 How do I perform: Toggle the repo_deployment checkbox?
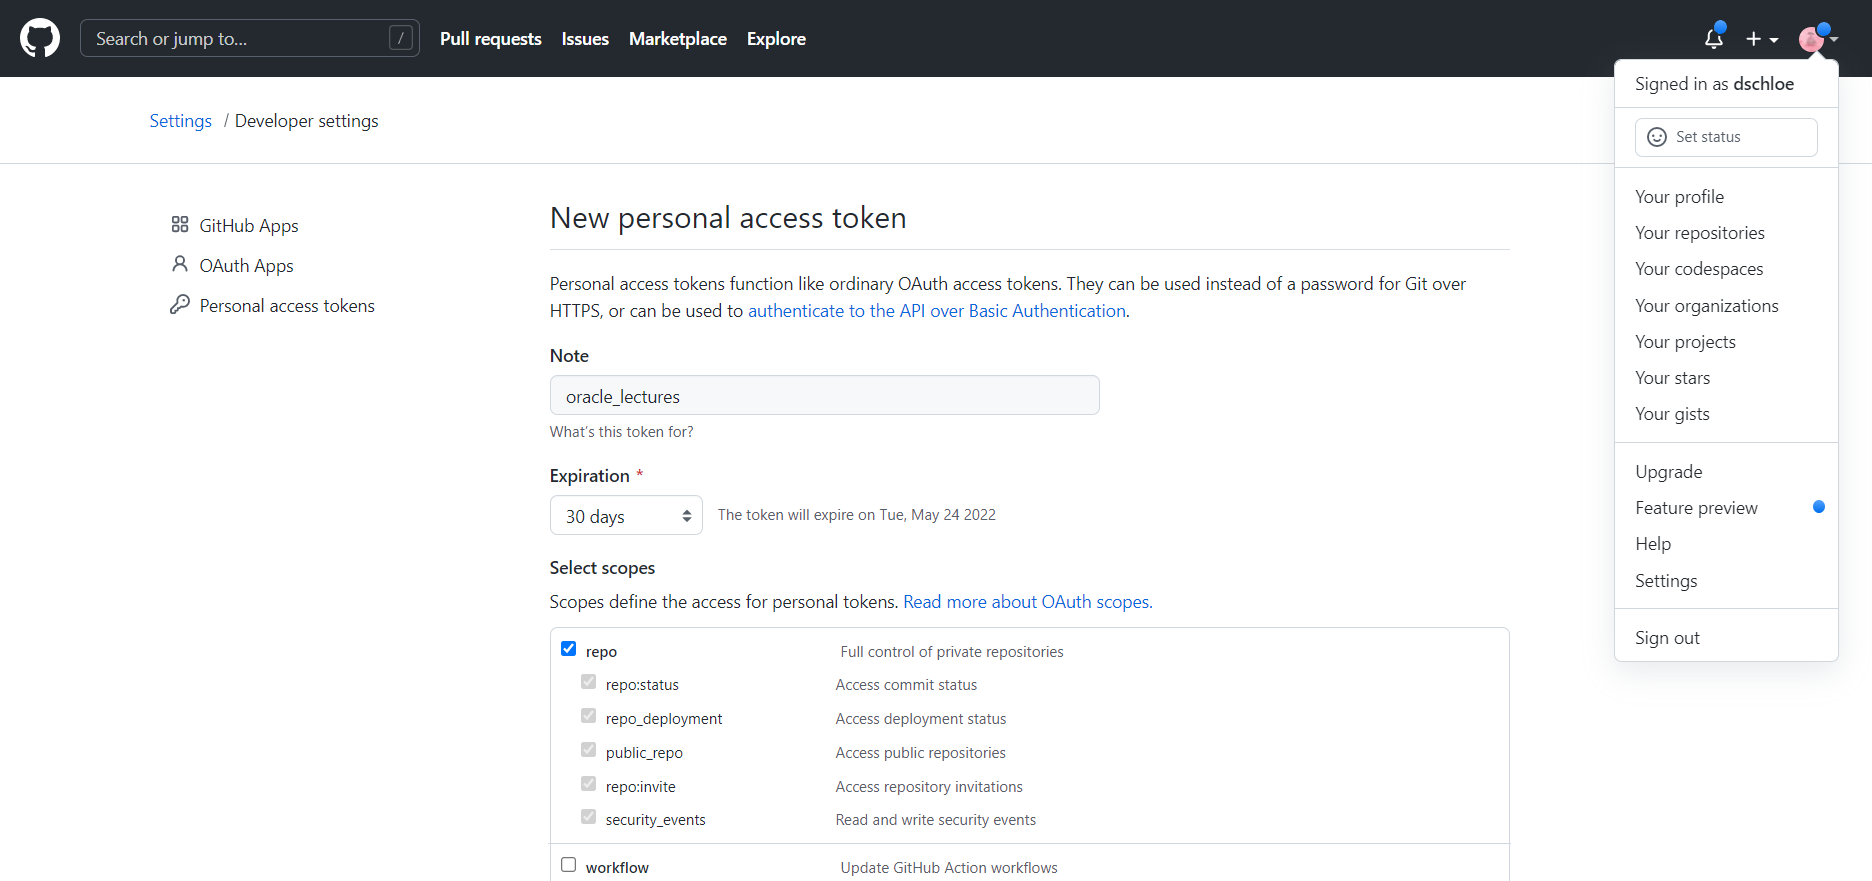[589, 716]
